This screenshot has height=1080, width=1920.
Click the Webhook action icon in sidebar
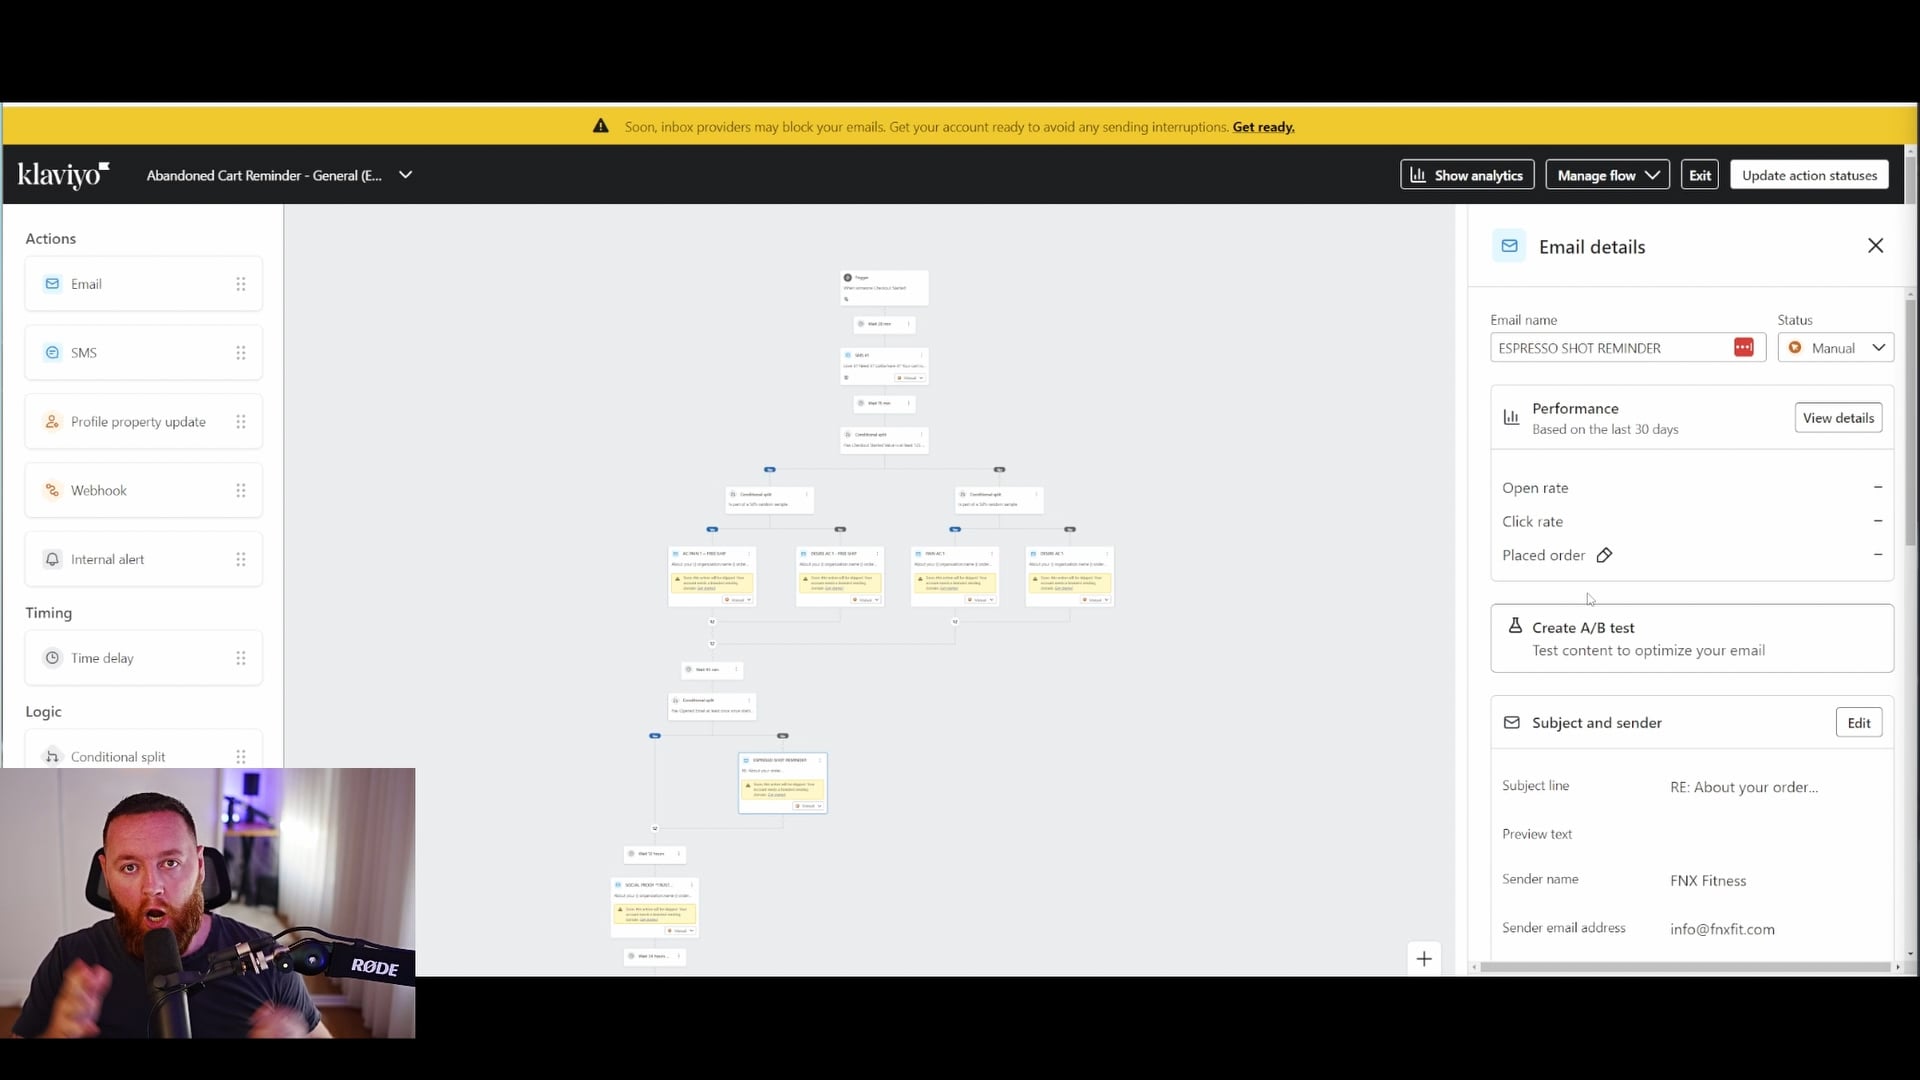pyautogui.click(x=51, y=489)
